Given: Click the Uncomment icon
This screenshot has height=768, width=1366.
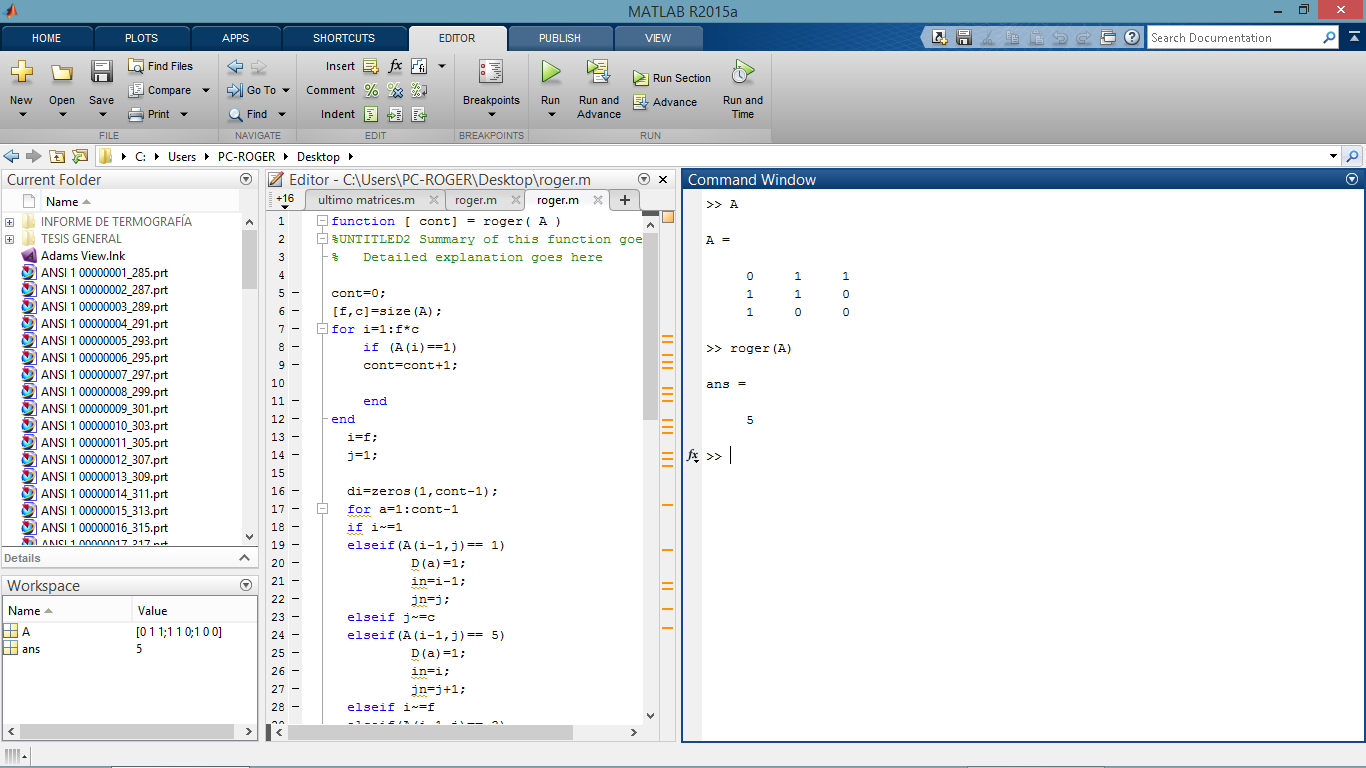Looking at the screenshot, I should click(x=395, y=90).
